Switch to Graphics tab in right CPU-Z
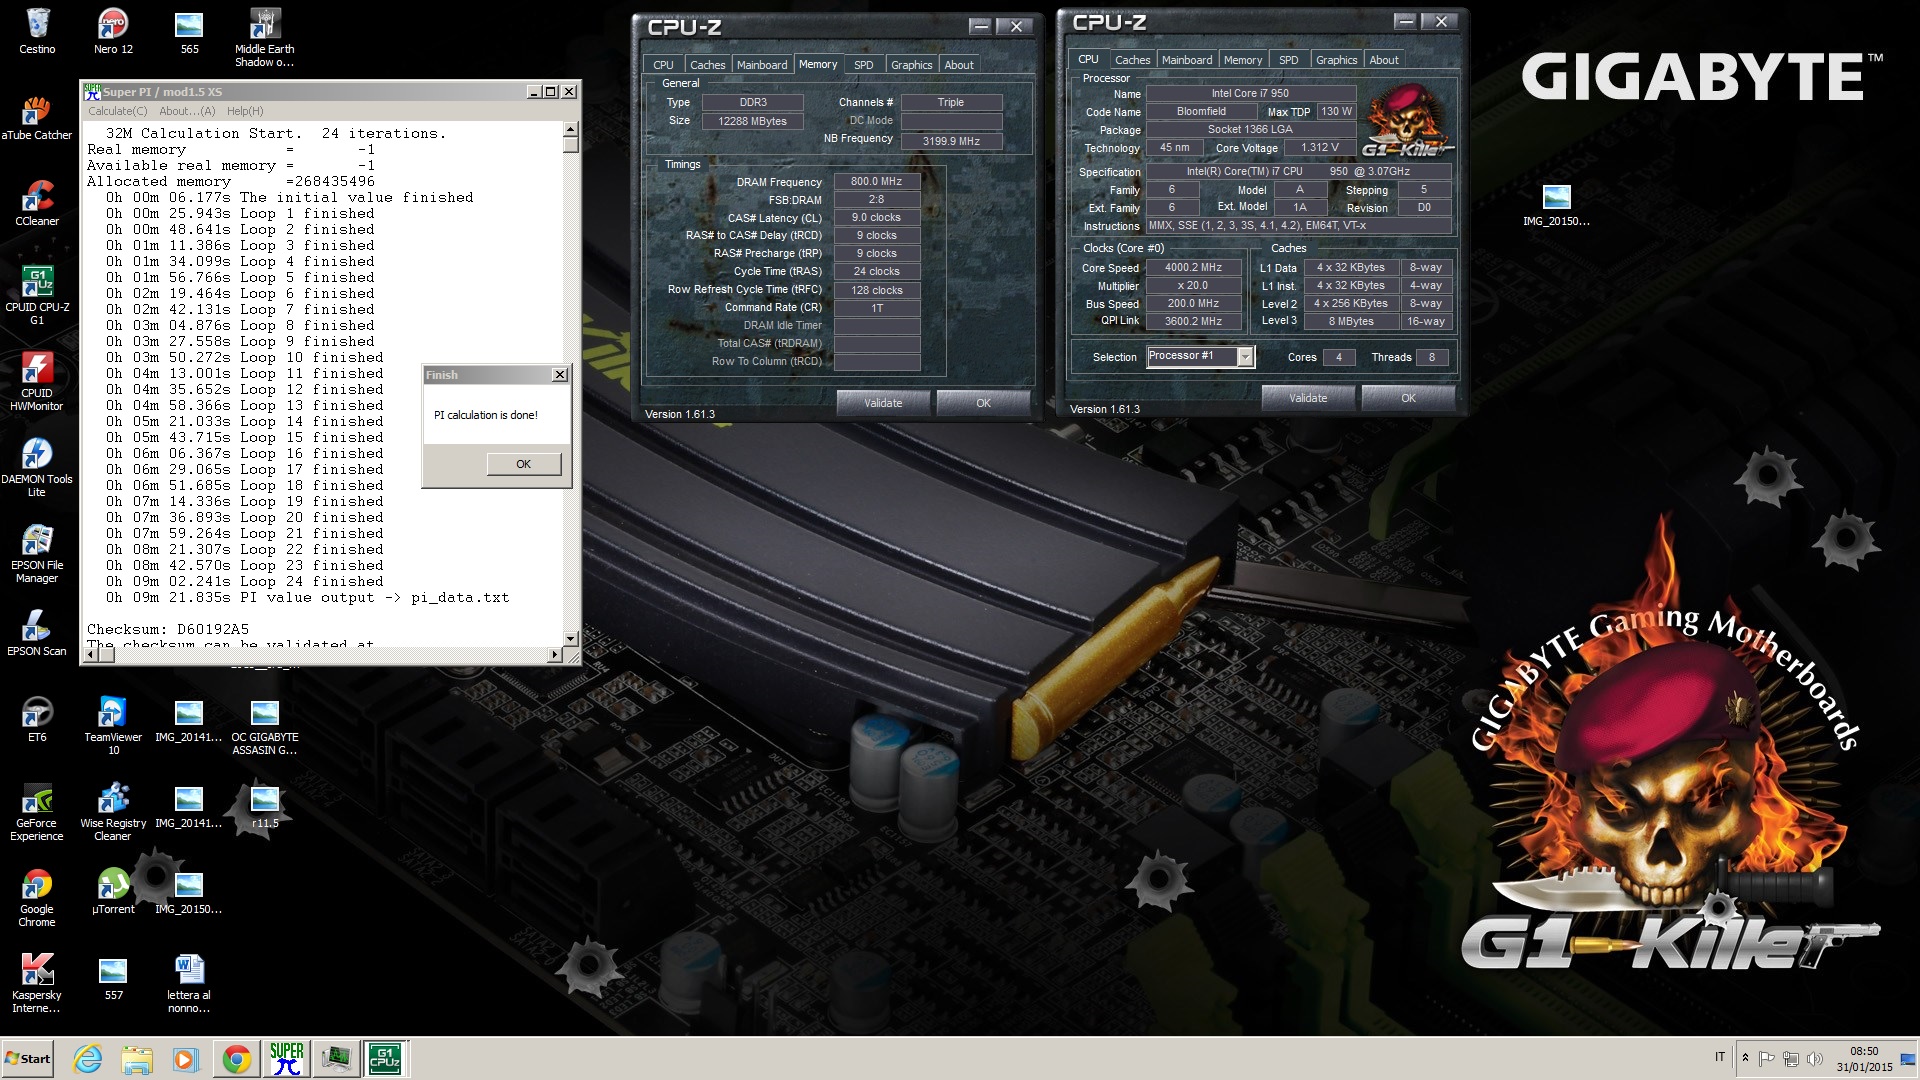 [1336, 60]
